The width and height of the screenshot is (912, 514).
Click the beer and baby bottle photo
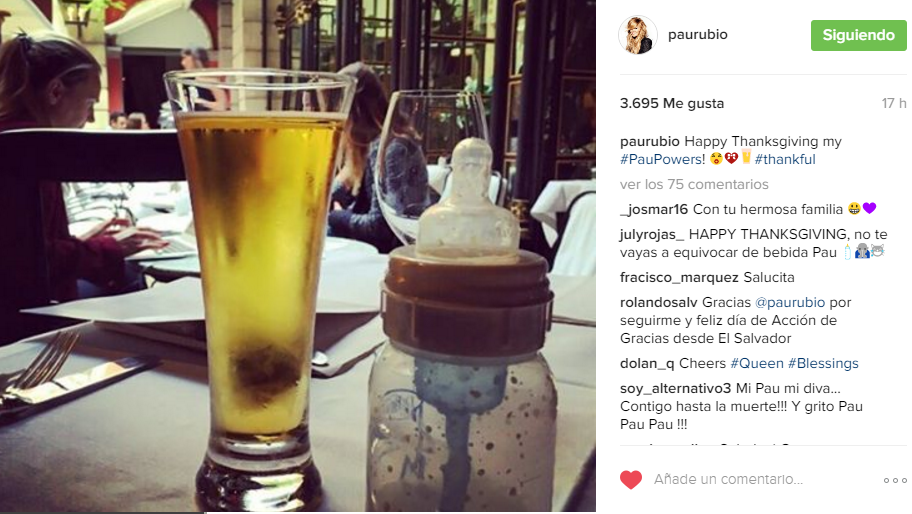pos(298,256)
